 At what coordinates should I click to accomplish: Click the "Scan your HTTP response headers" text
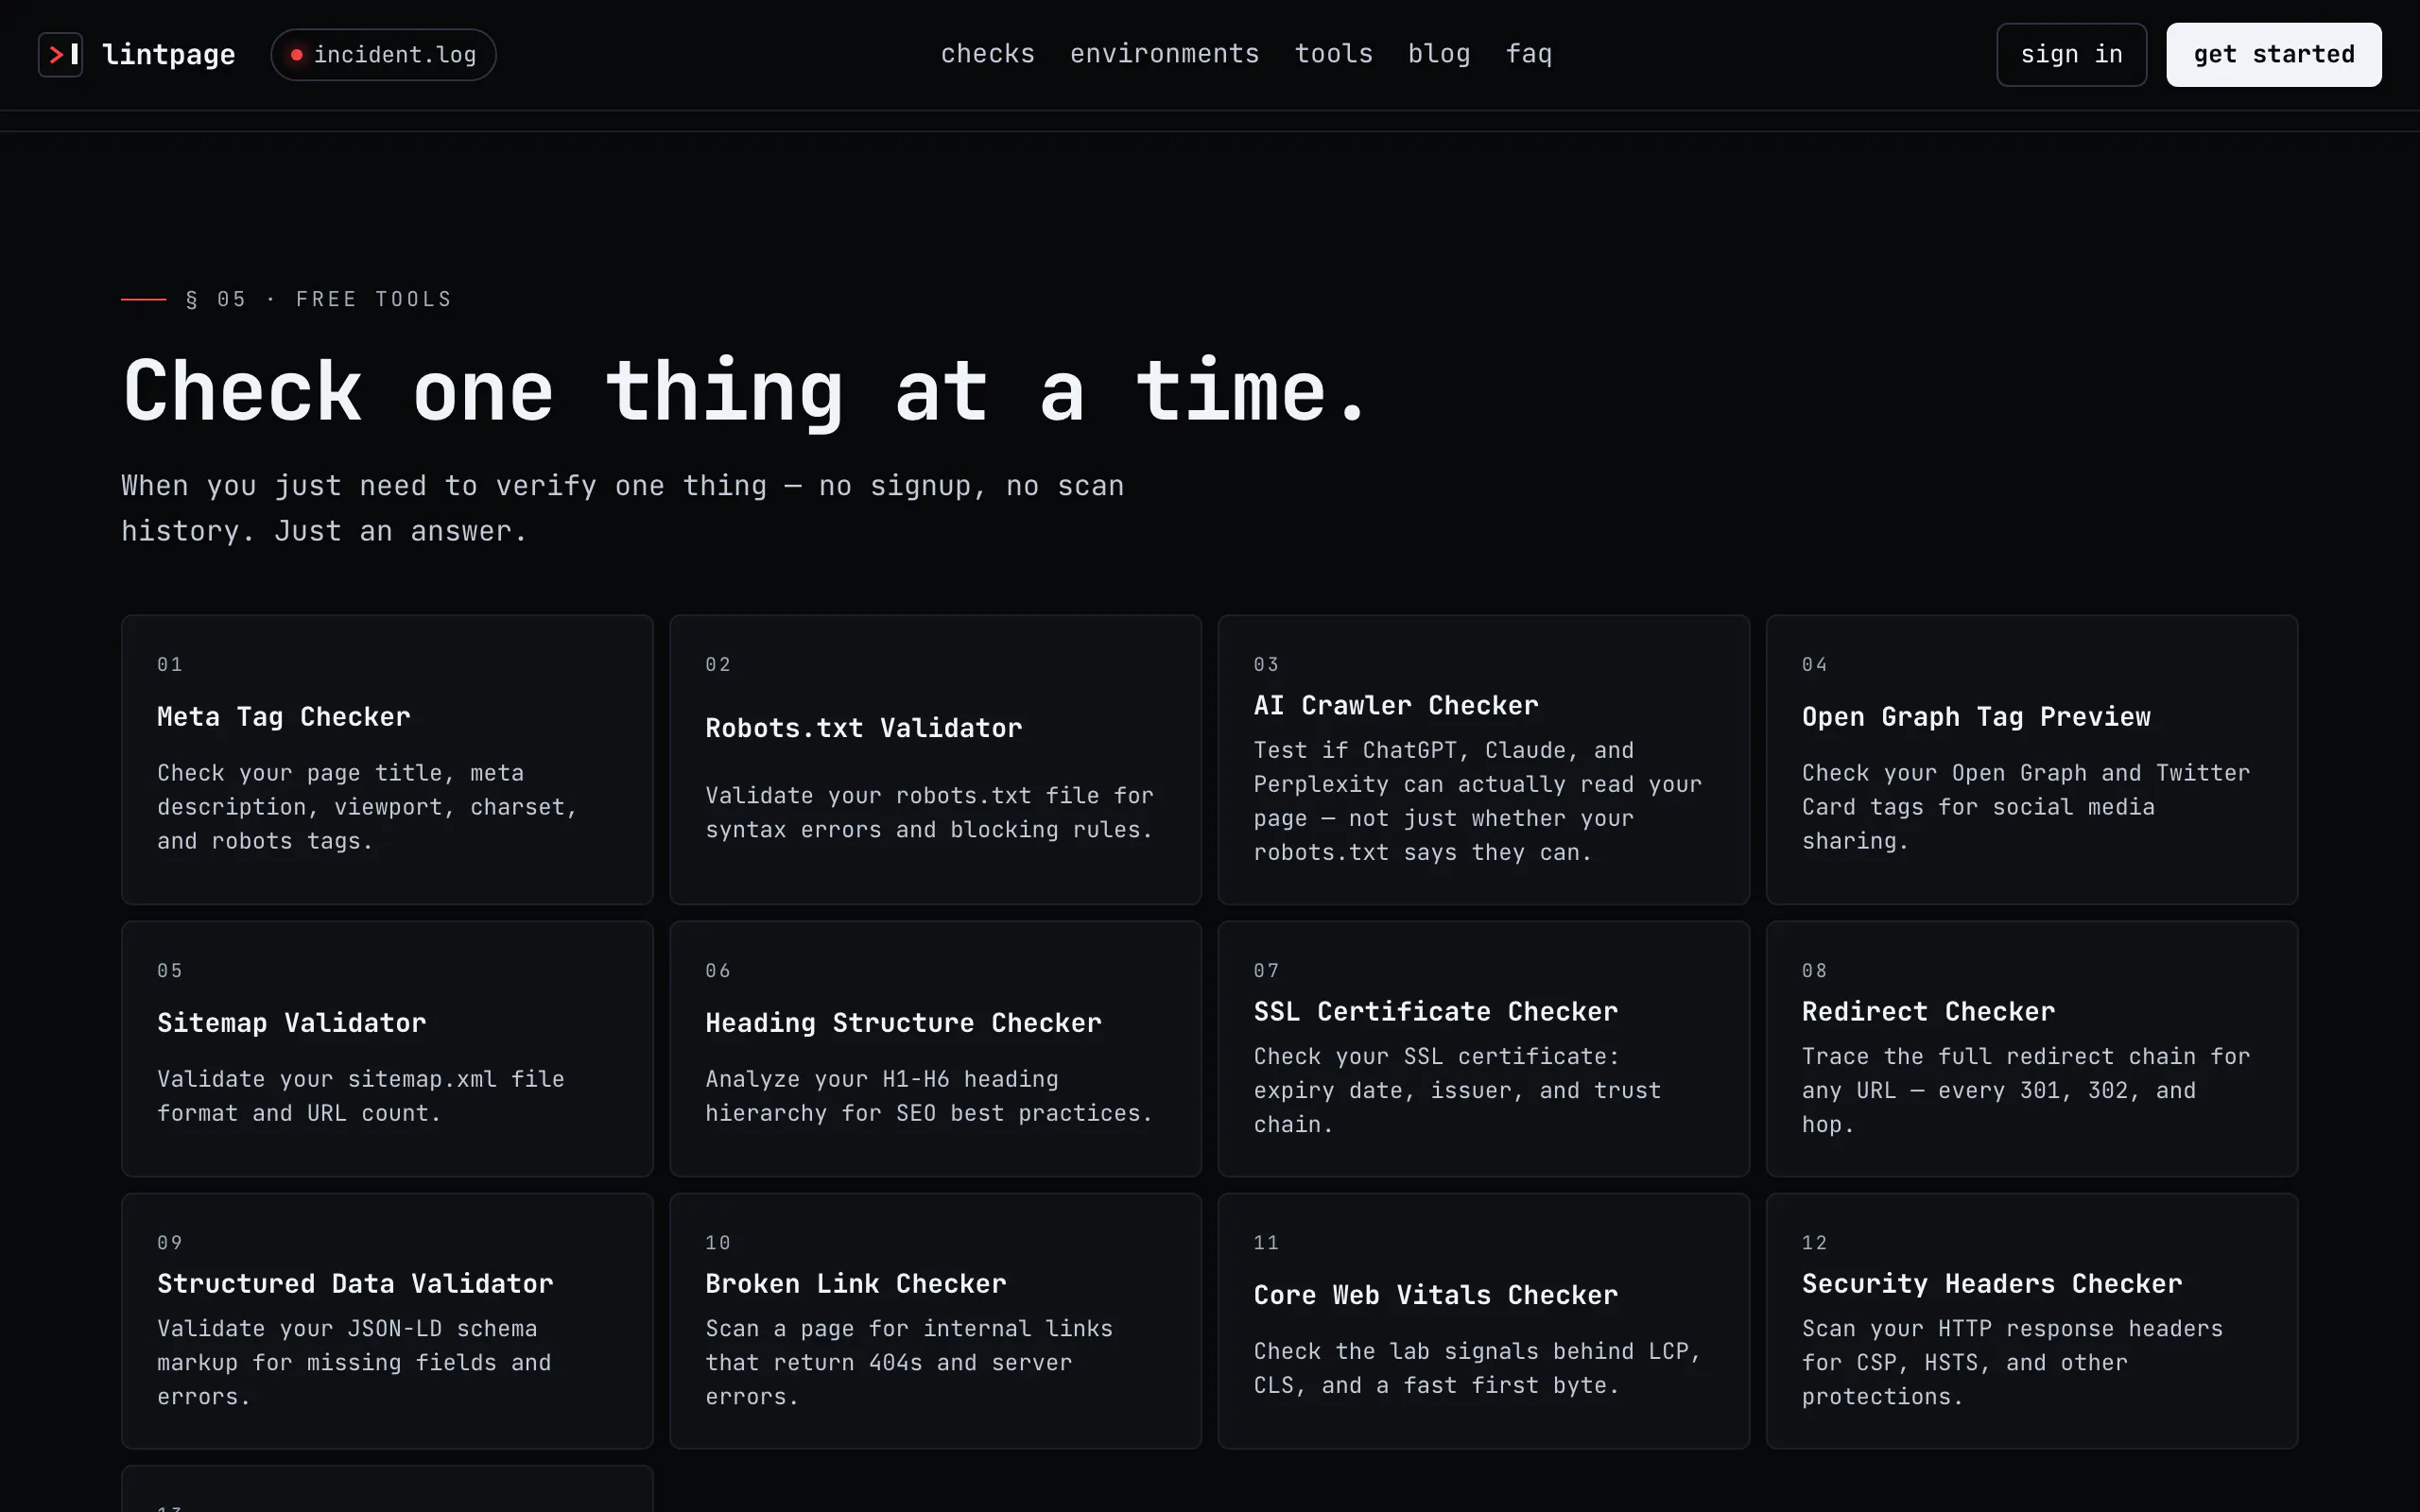point(2012,1362)
